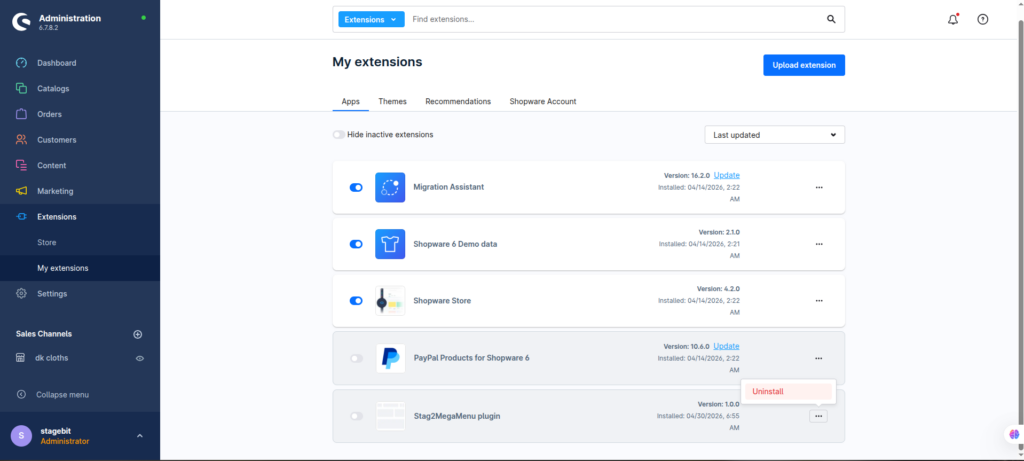Click the Shopware logo icon
This screenshot has height=461, width=1024.
pos(22,22)
